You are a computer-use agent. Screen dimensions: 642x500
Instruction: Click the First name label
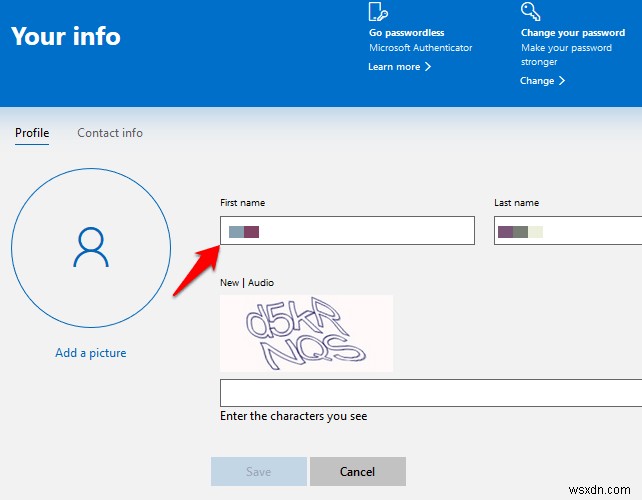coord(242,203)
